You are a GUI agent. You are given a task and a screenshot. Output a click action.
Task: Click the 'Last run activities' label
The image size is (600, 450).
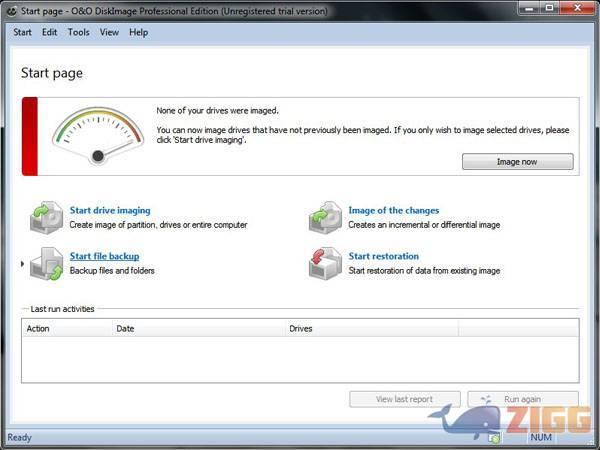coord(62,309)
